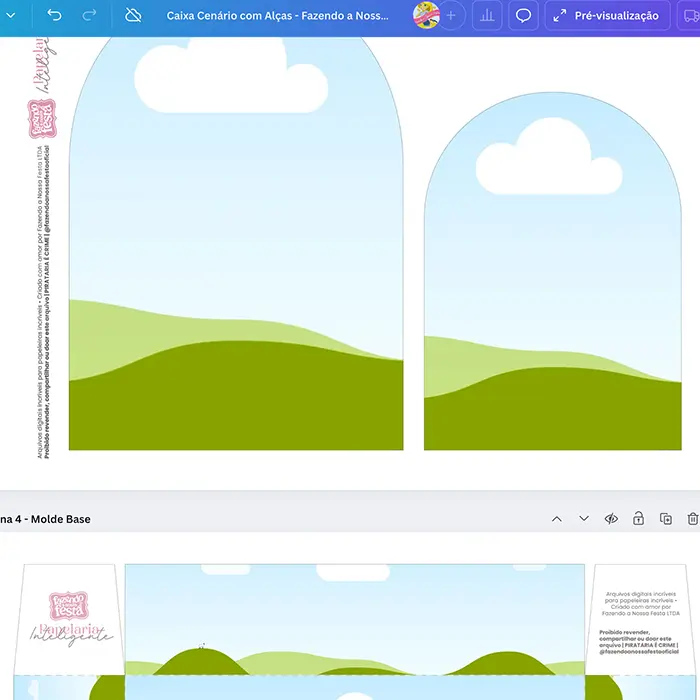Add collaborator with the plus icon
This screenshot has width=700, height=700.
[451, 15]
